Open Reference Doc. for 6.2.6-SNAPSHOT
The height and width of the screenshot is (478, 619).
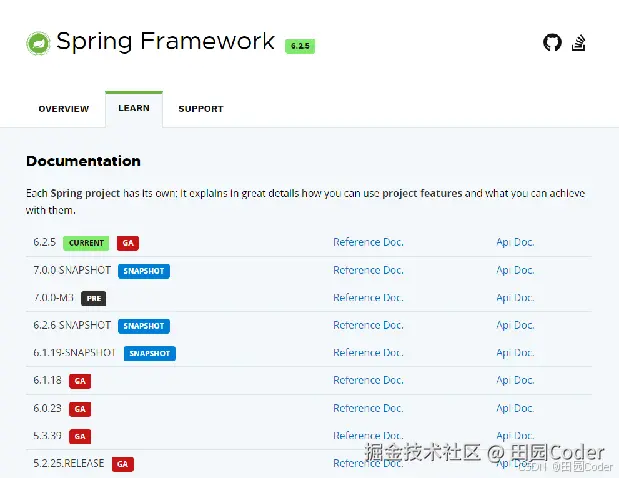click(x=368, y=325)
